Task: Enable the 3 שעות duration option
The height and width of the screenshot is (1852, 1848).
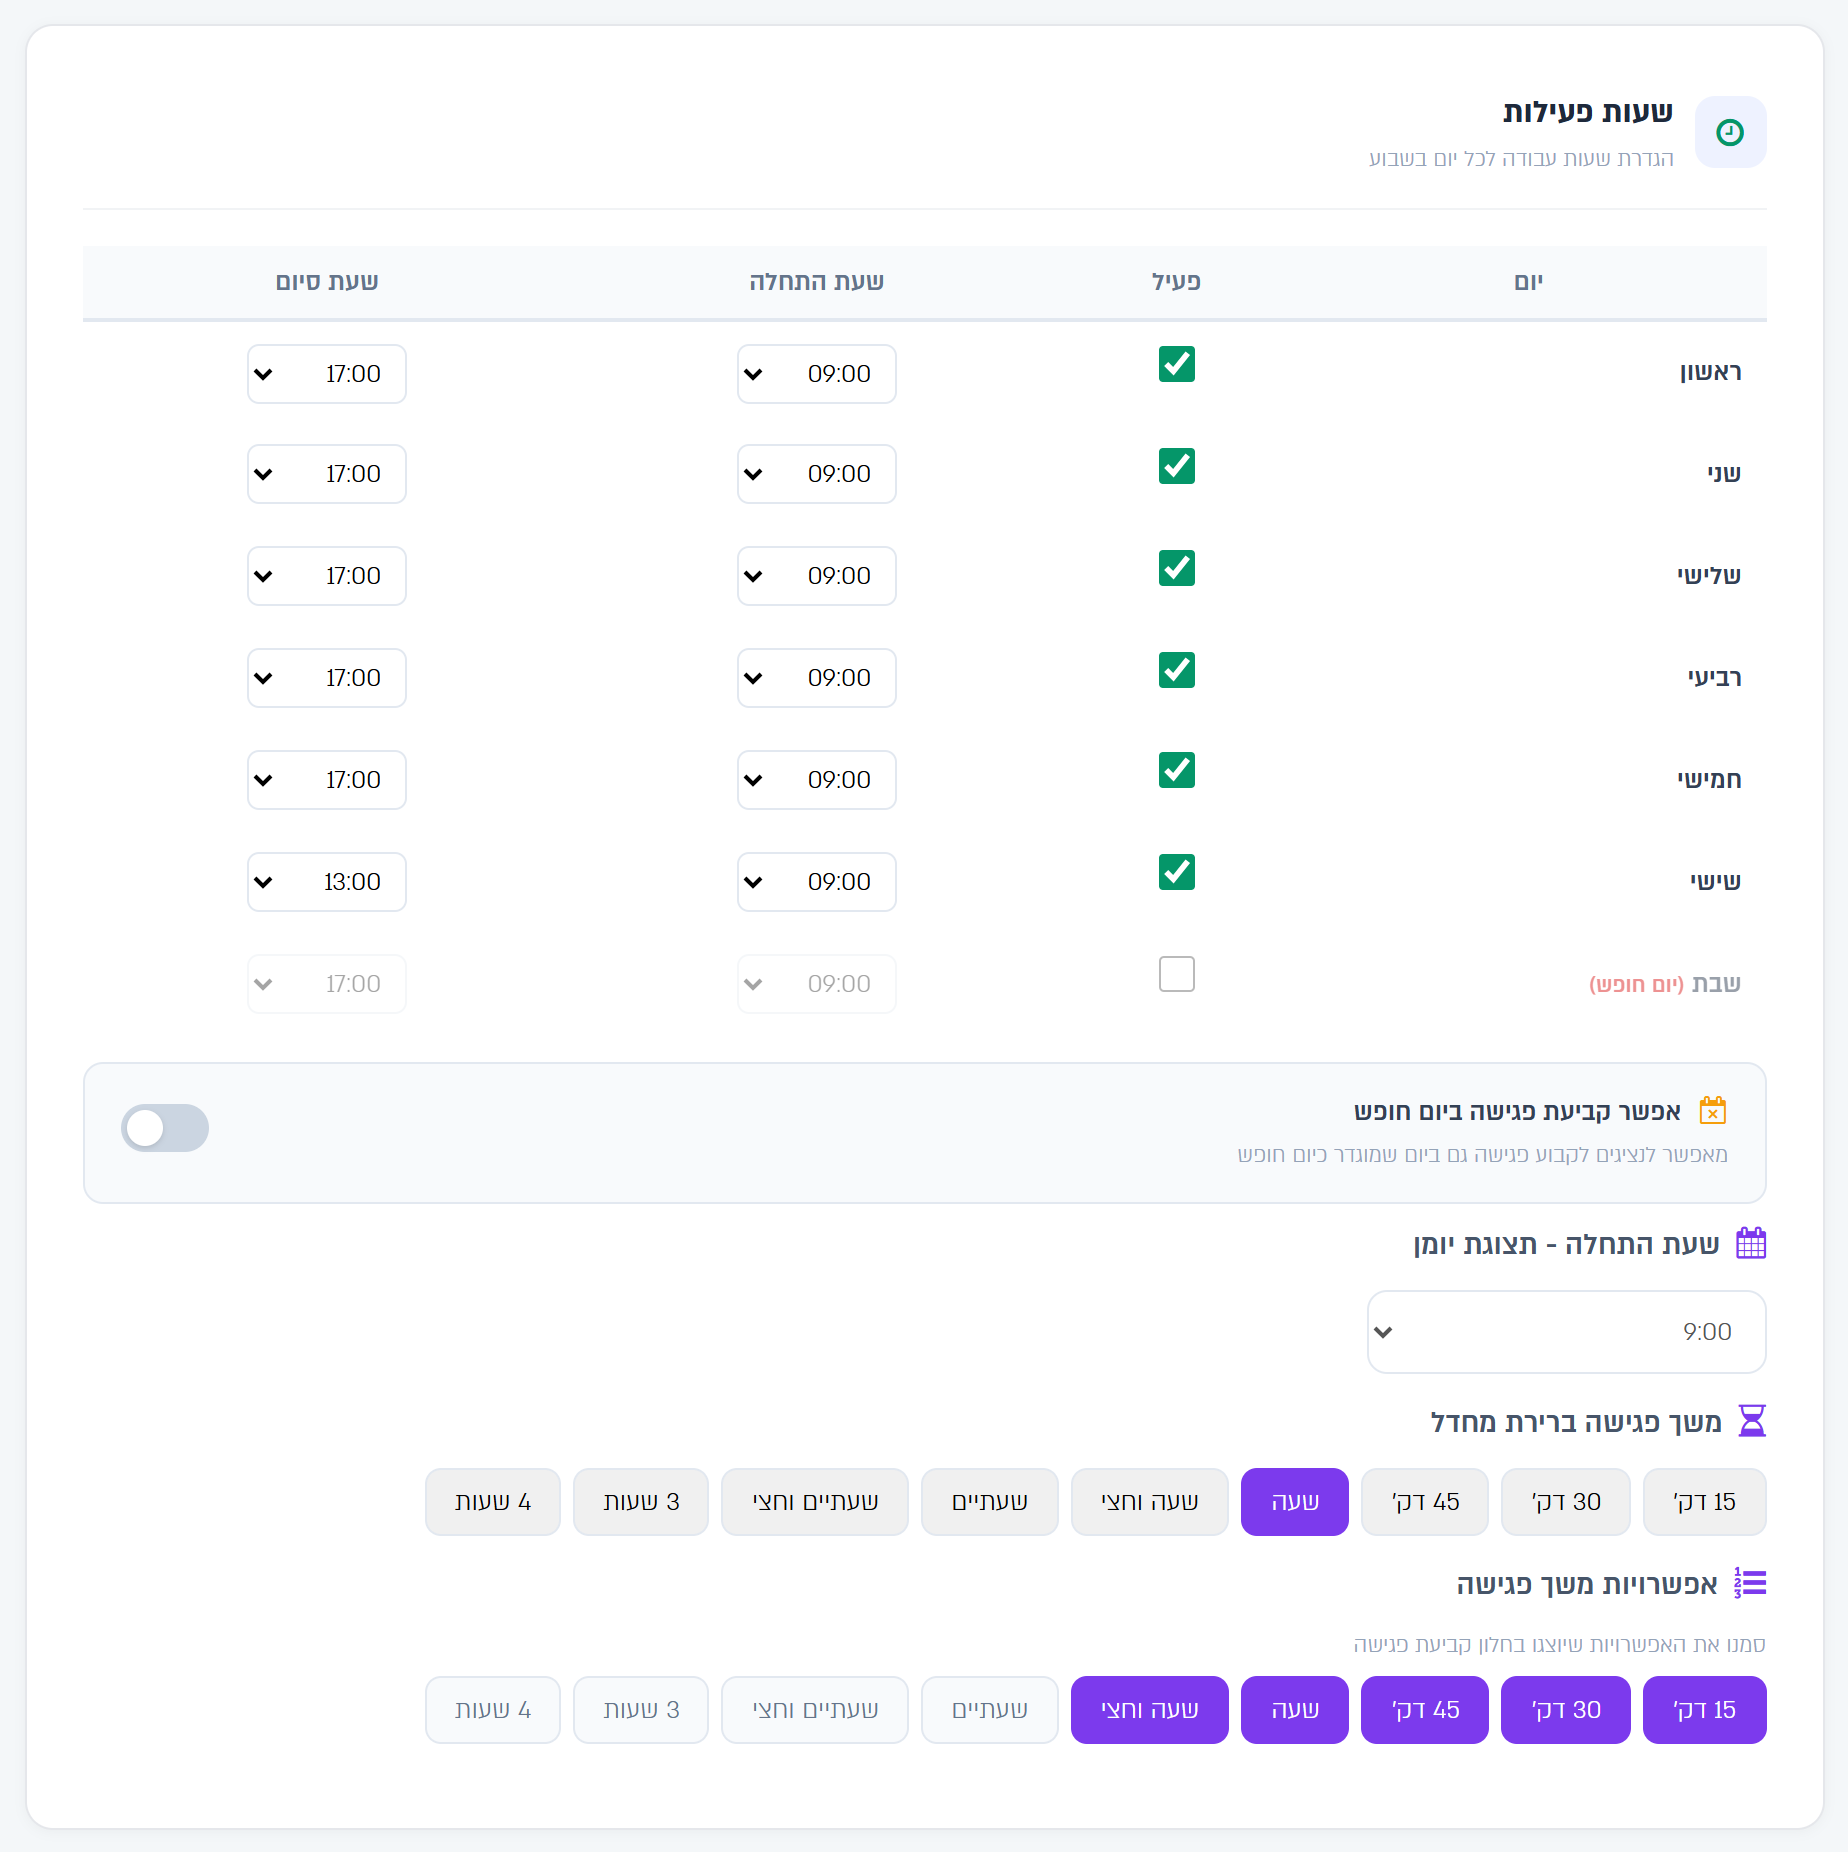Action: 641,1710
